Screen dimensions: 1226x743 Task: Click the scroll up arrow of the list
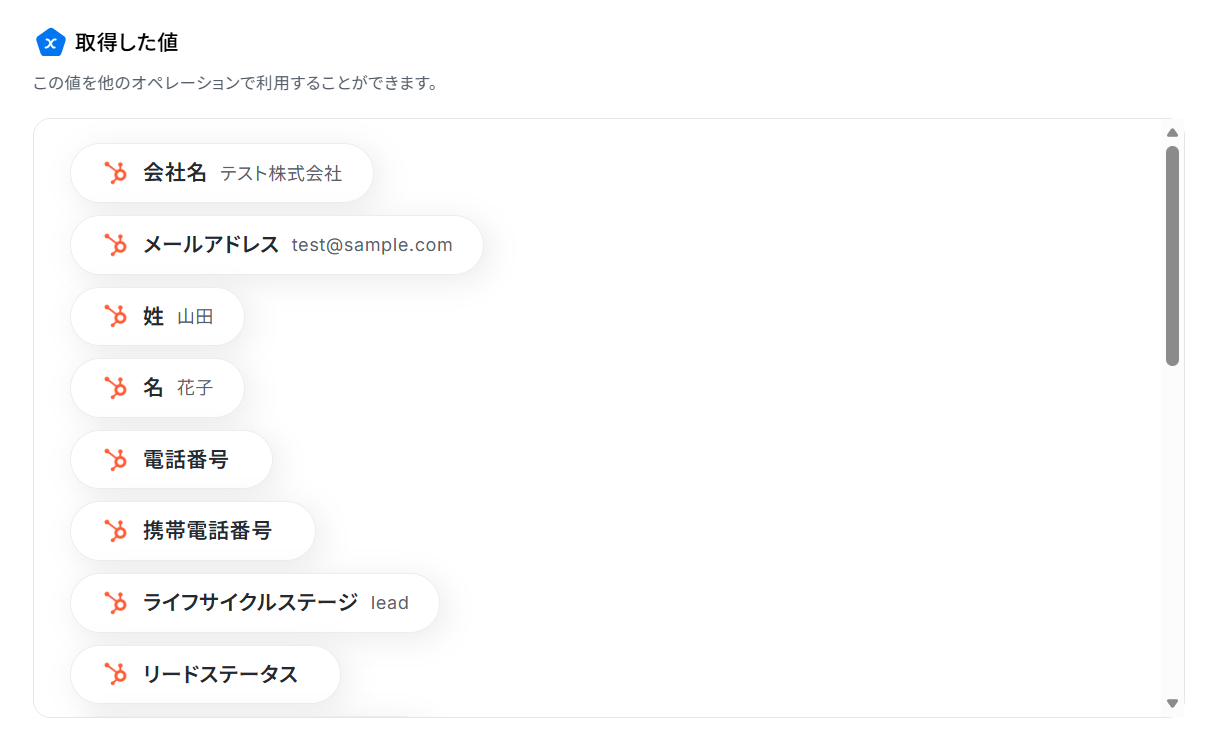click(1173, 133)
